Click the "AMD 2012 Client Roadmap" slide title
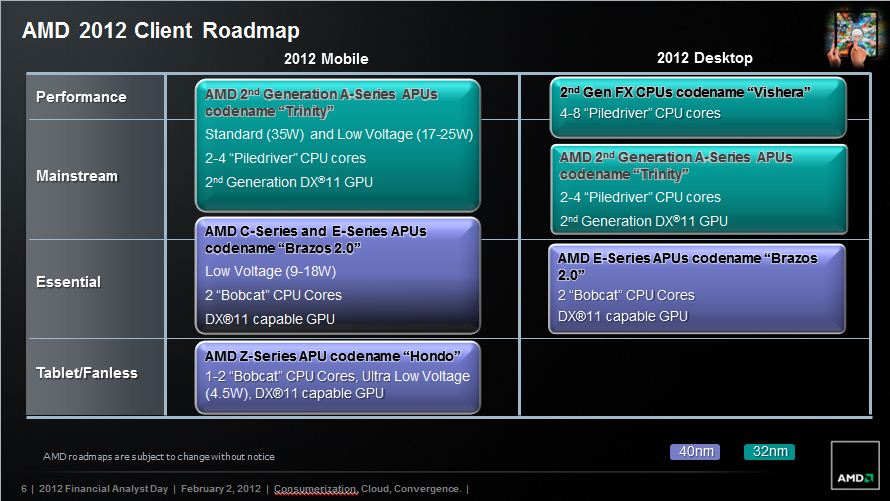890x501 pixels. click(x=161, y=31)
